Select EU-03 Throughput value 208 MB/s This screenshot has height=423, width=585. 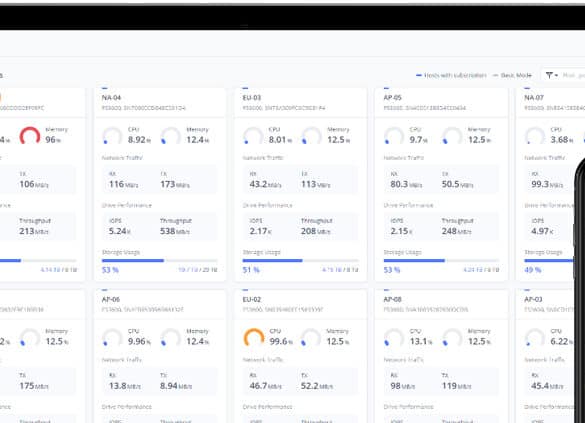316,231
